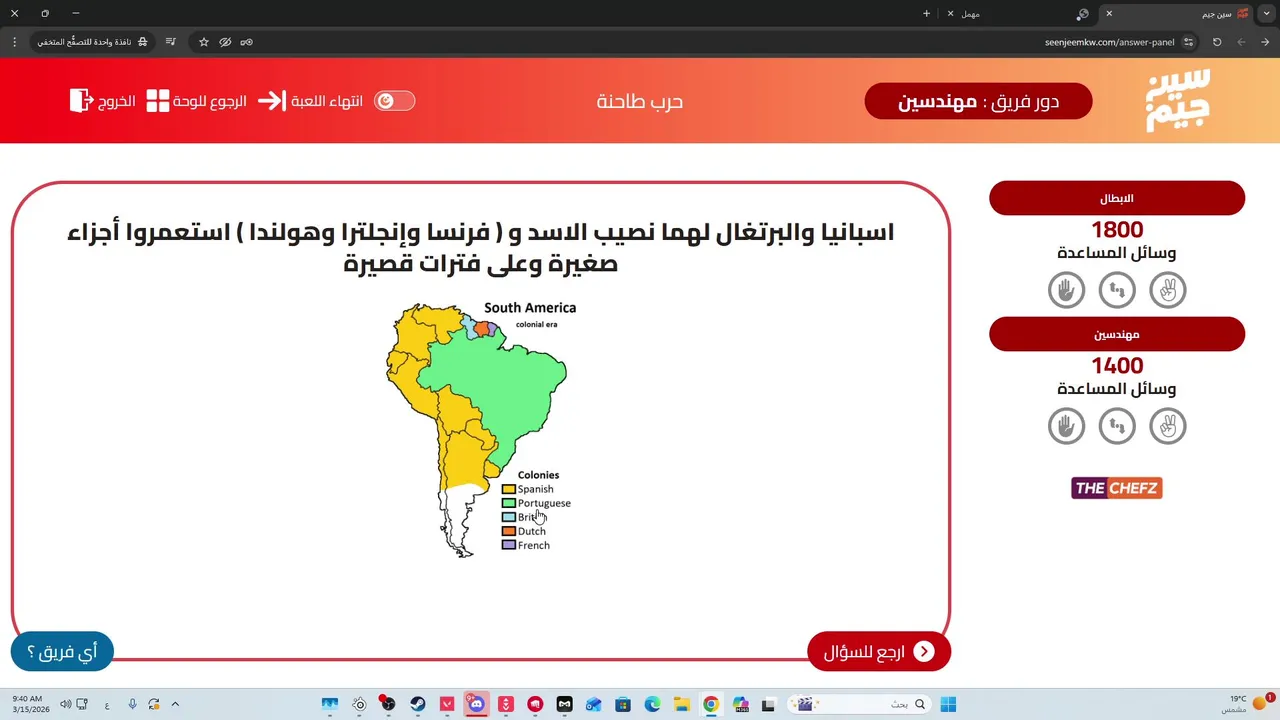Click the raised hand lifeline for مهندسين team
1280x720 pixels.
pos(1066,426)
